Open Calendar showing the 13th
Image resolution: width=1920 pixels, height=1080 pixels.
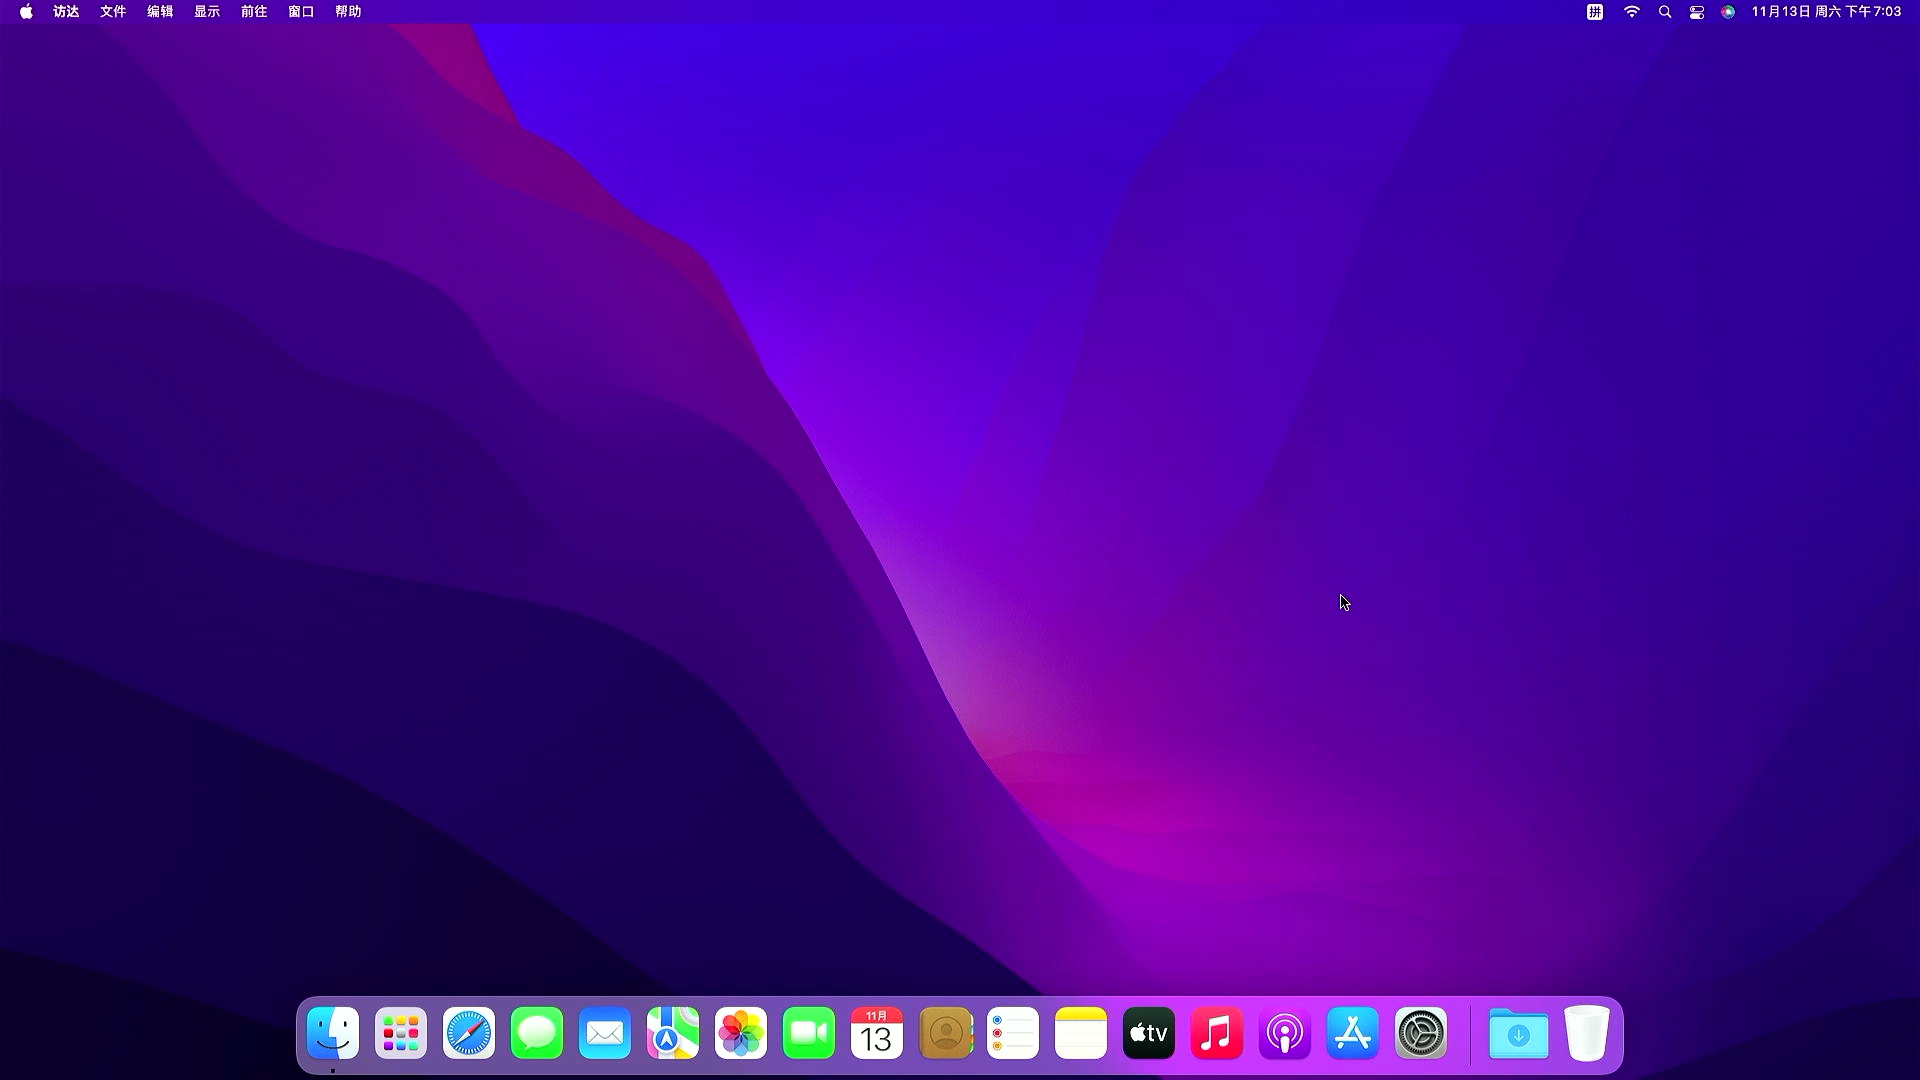(x=877, y=1033)
